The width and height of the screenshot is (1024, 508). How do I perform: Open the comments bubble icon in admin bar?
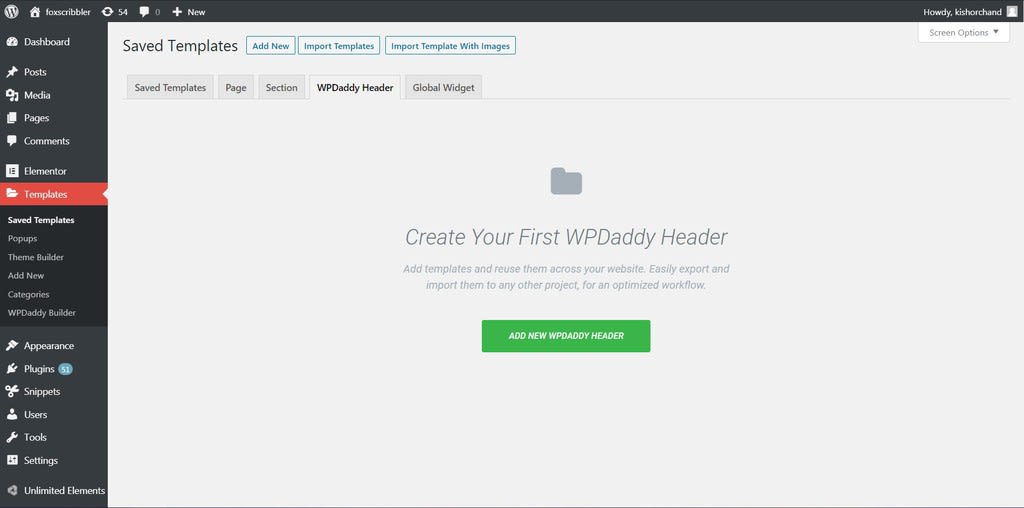point(144,12)
